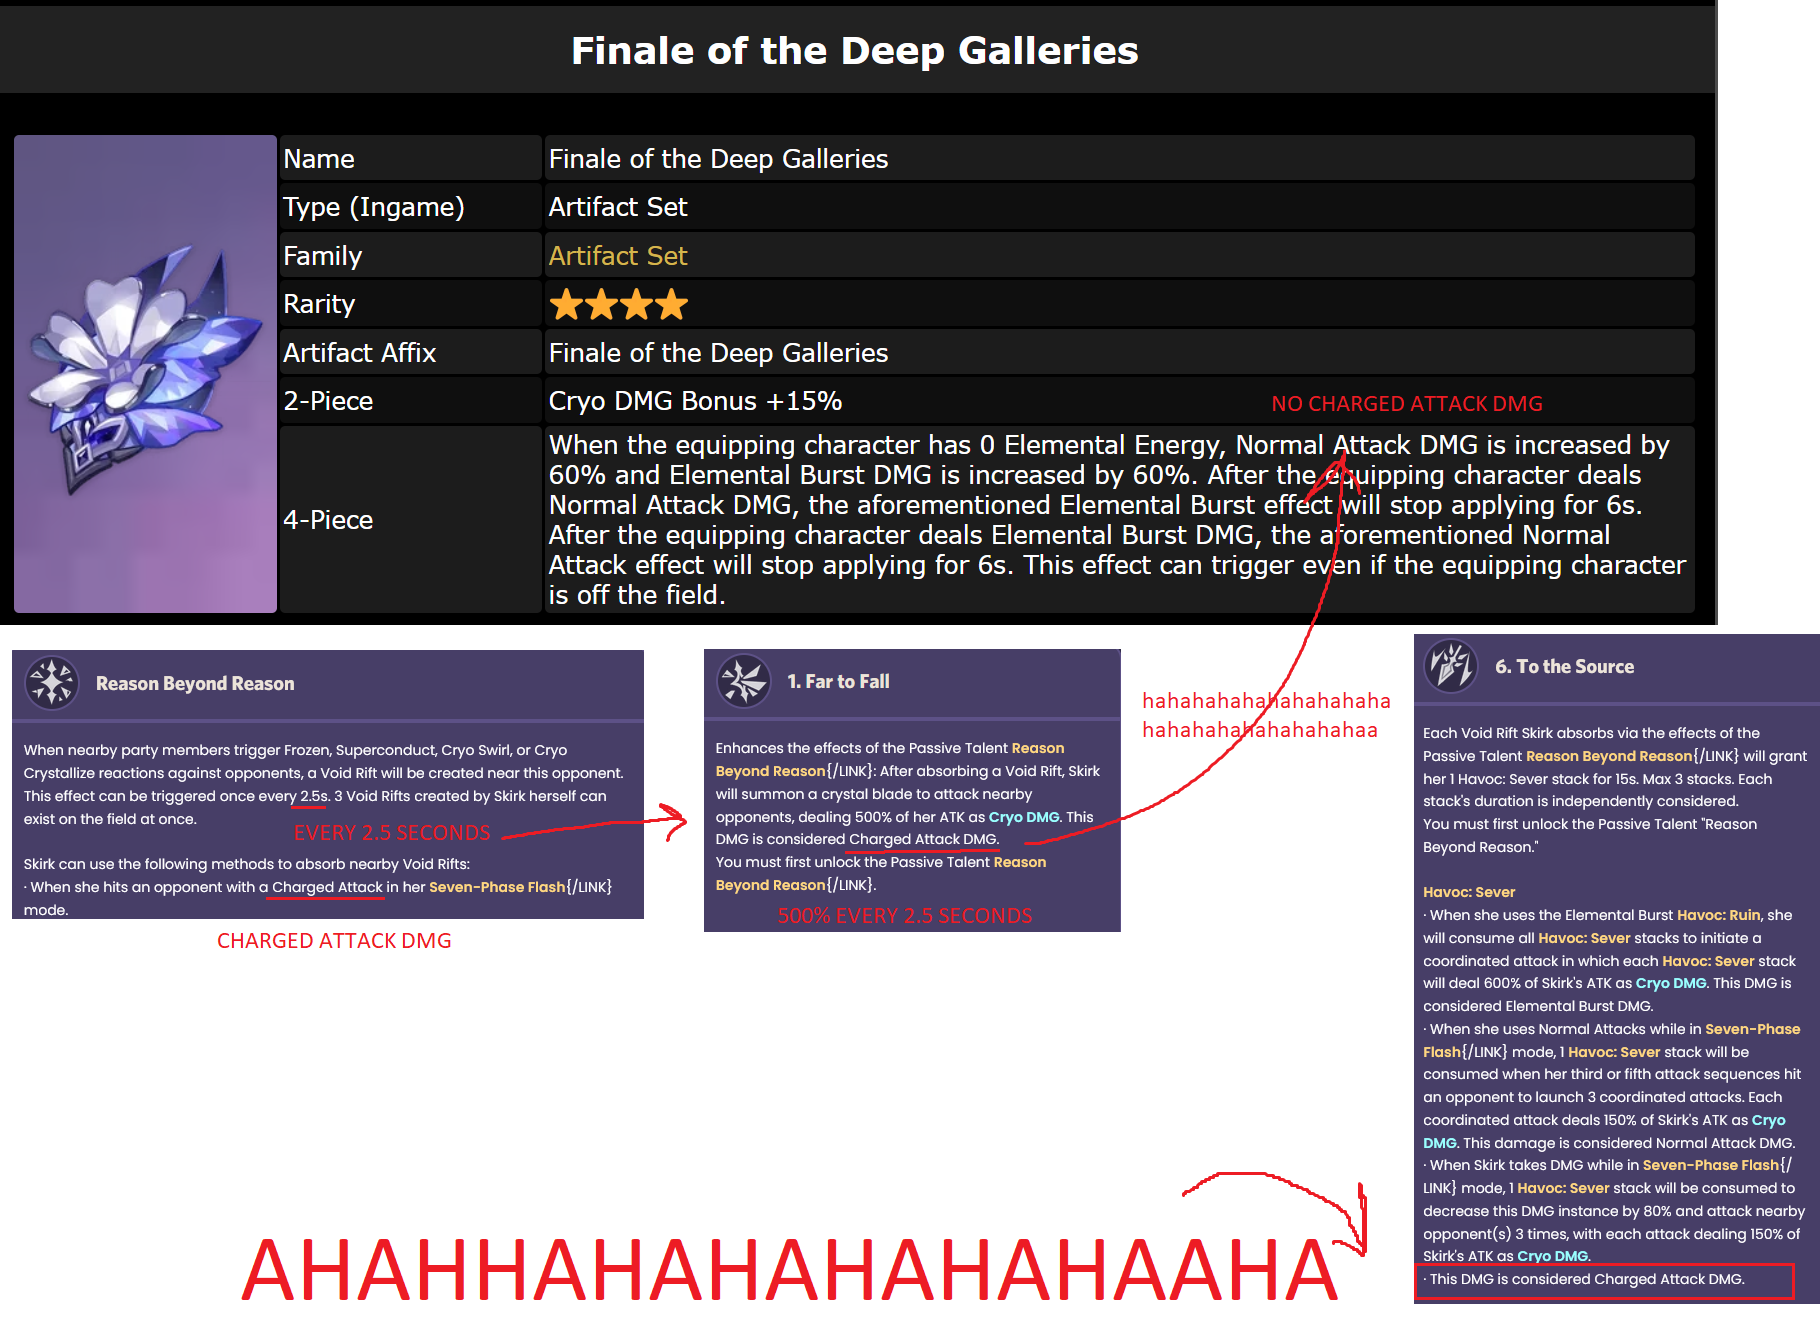Click 'Cryo DMG' link in Far to Fall panel
Screen dimensions: 1820x1328
click(1024, 817)
